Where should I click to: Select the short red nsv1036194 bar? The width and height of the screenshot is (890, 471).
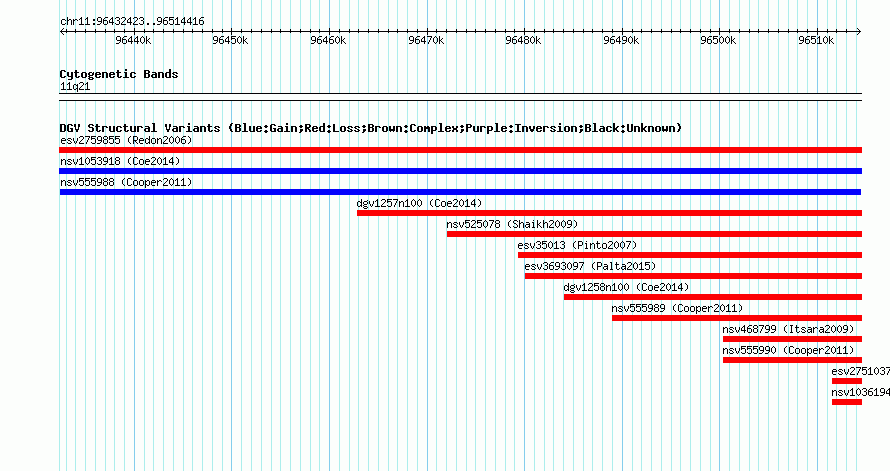click(847, 402)
